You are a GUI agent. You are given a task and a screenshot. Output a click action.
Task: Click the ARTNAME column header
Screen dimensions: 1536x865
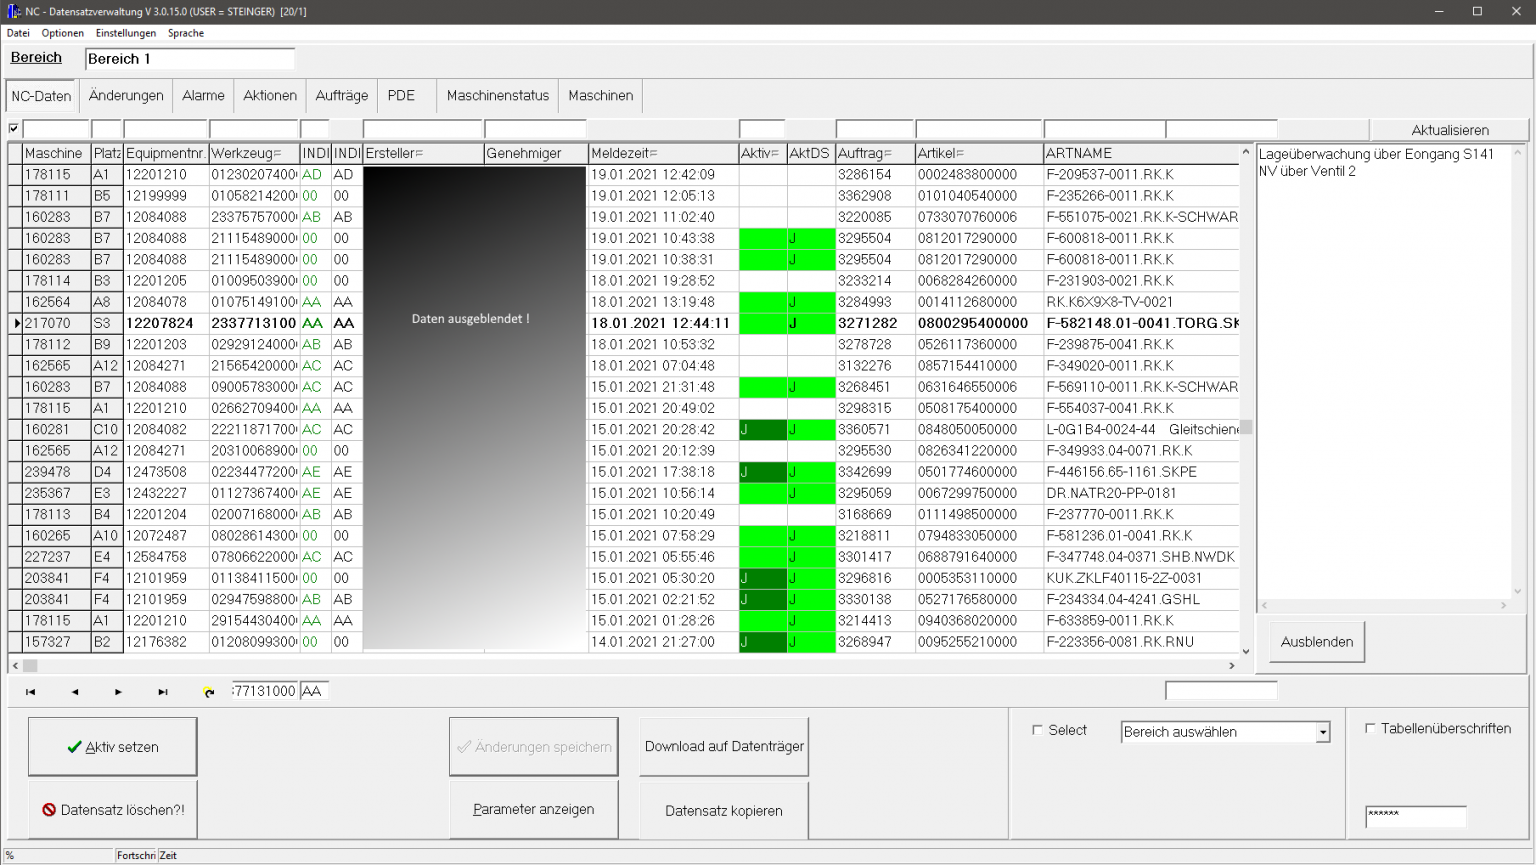[x=1141, y=153]
